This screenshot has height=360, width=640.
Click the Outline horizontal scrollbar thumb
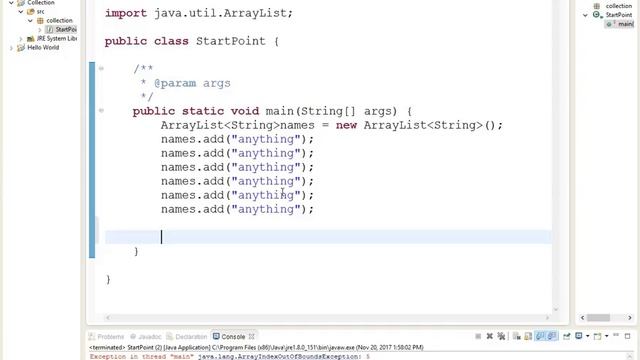598,318
